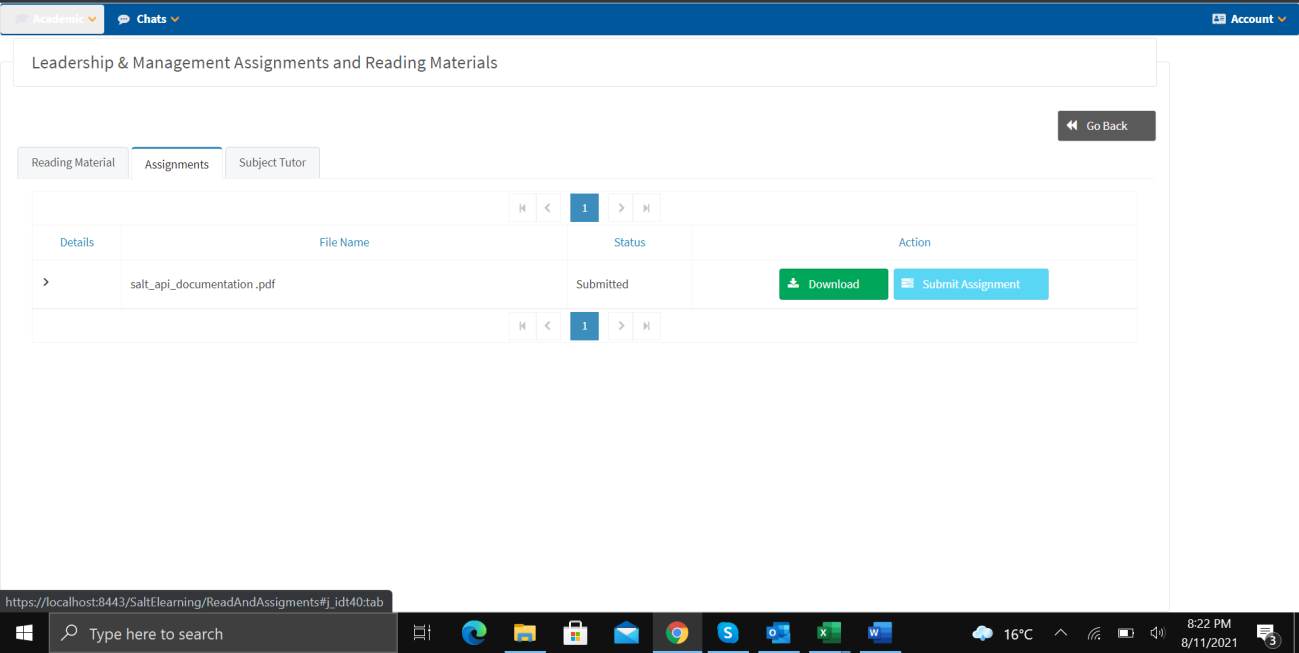Open Outlook from the taskbar

coord(778,633)
